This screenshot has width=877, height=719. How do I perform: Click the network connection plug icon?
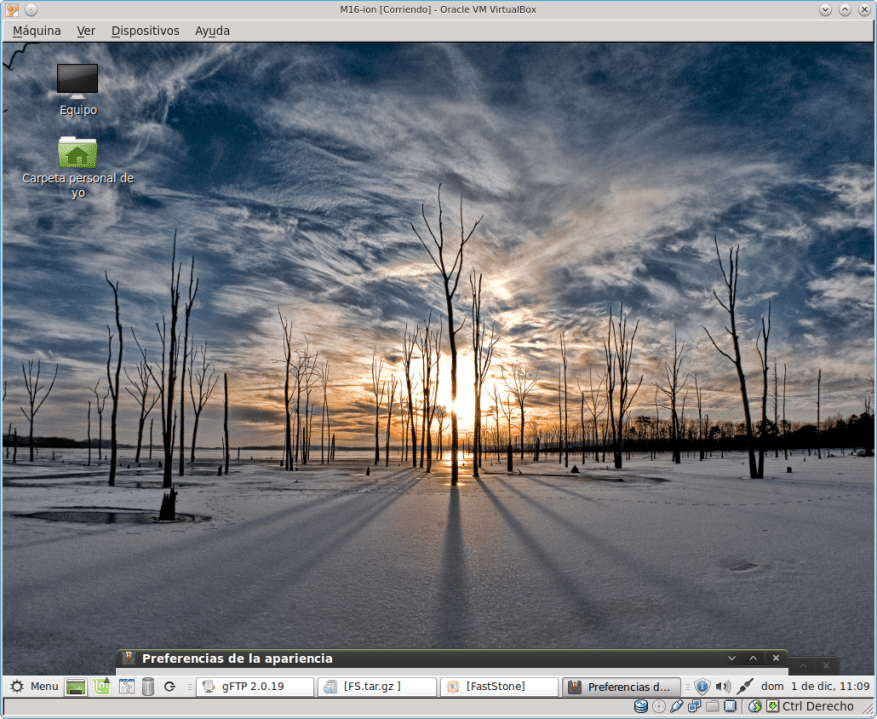pyautogui.click(x=745, y=687)
